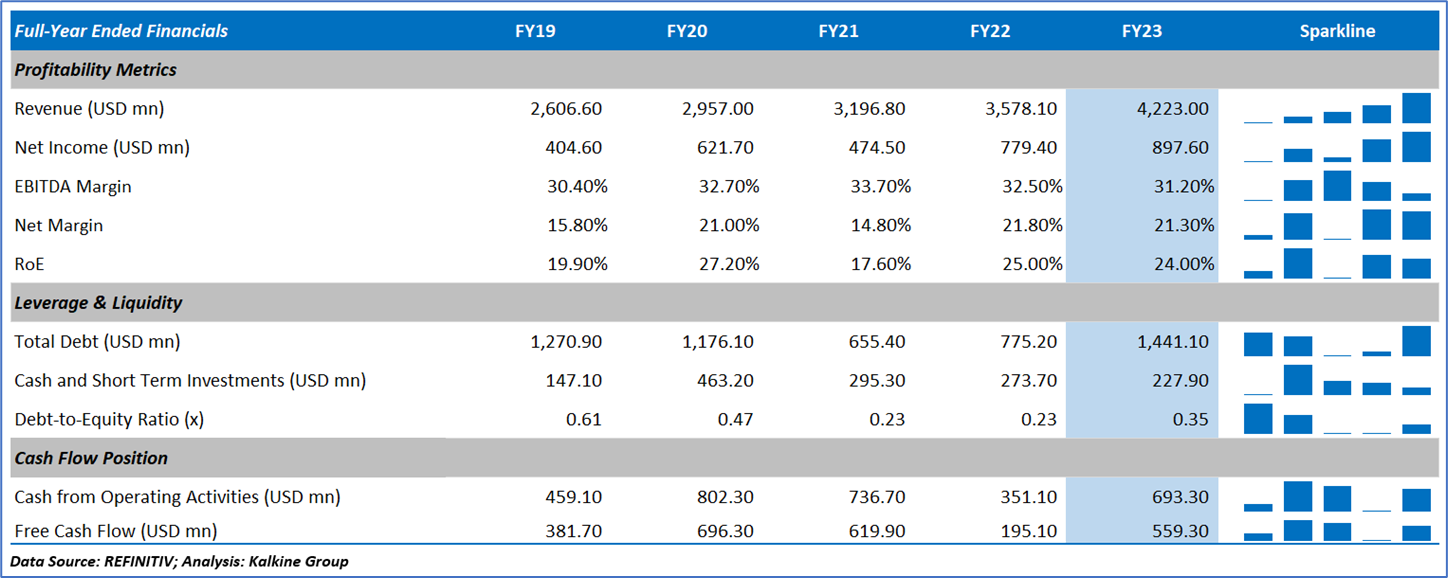Screen dimensions: 1448x578
Task: Click the Total Debt sparkline chart
Action: click(x=1337, y=342)
